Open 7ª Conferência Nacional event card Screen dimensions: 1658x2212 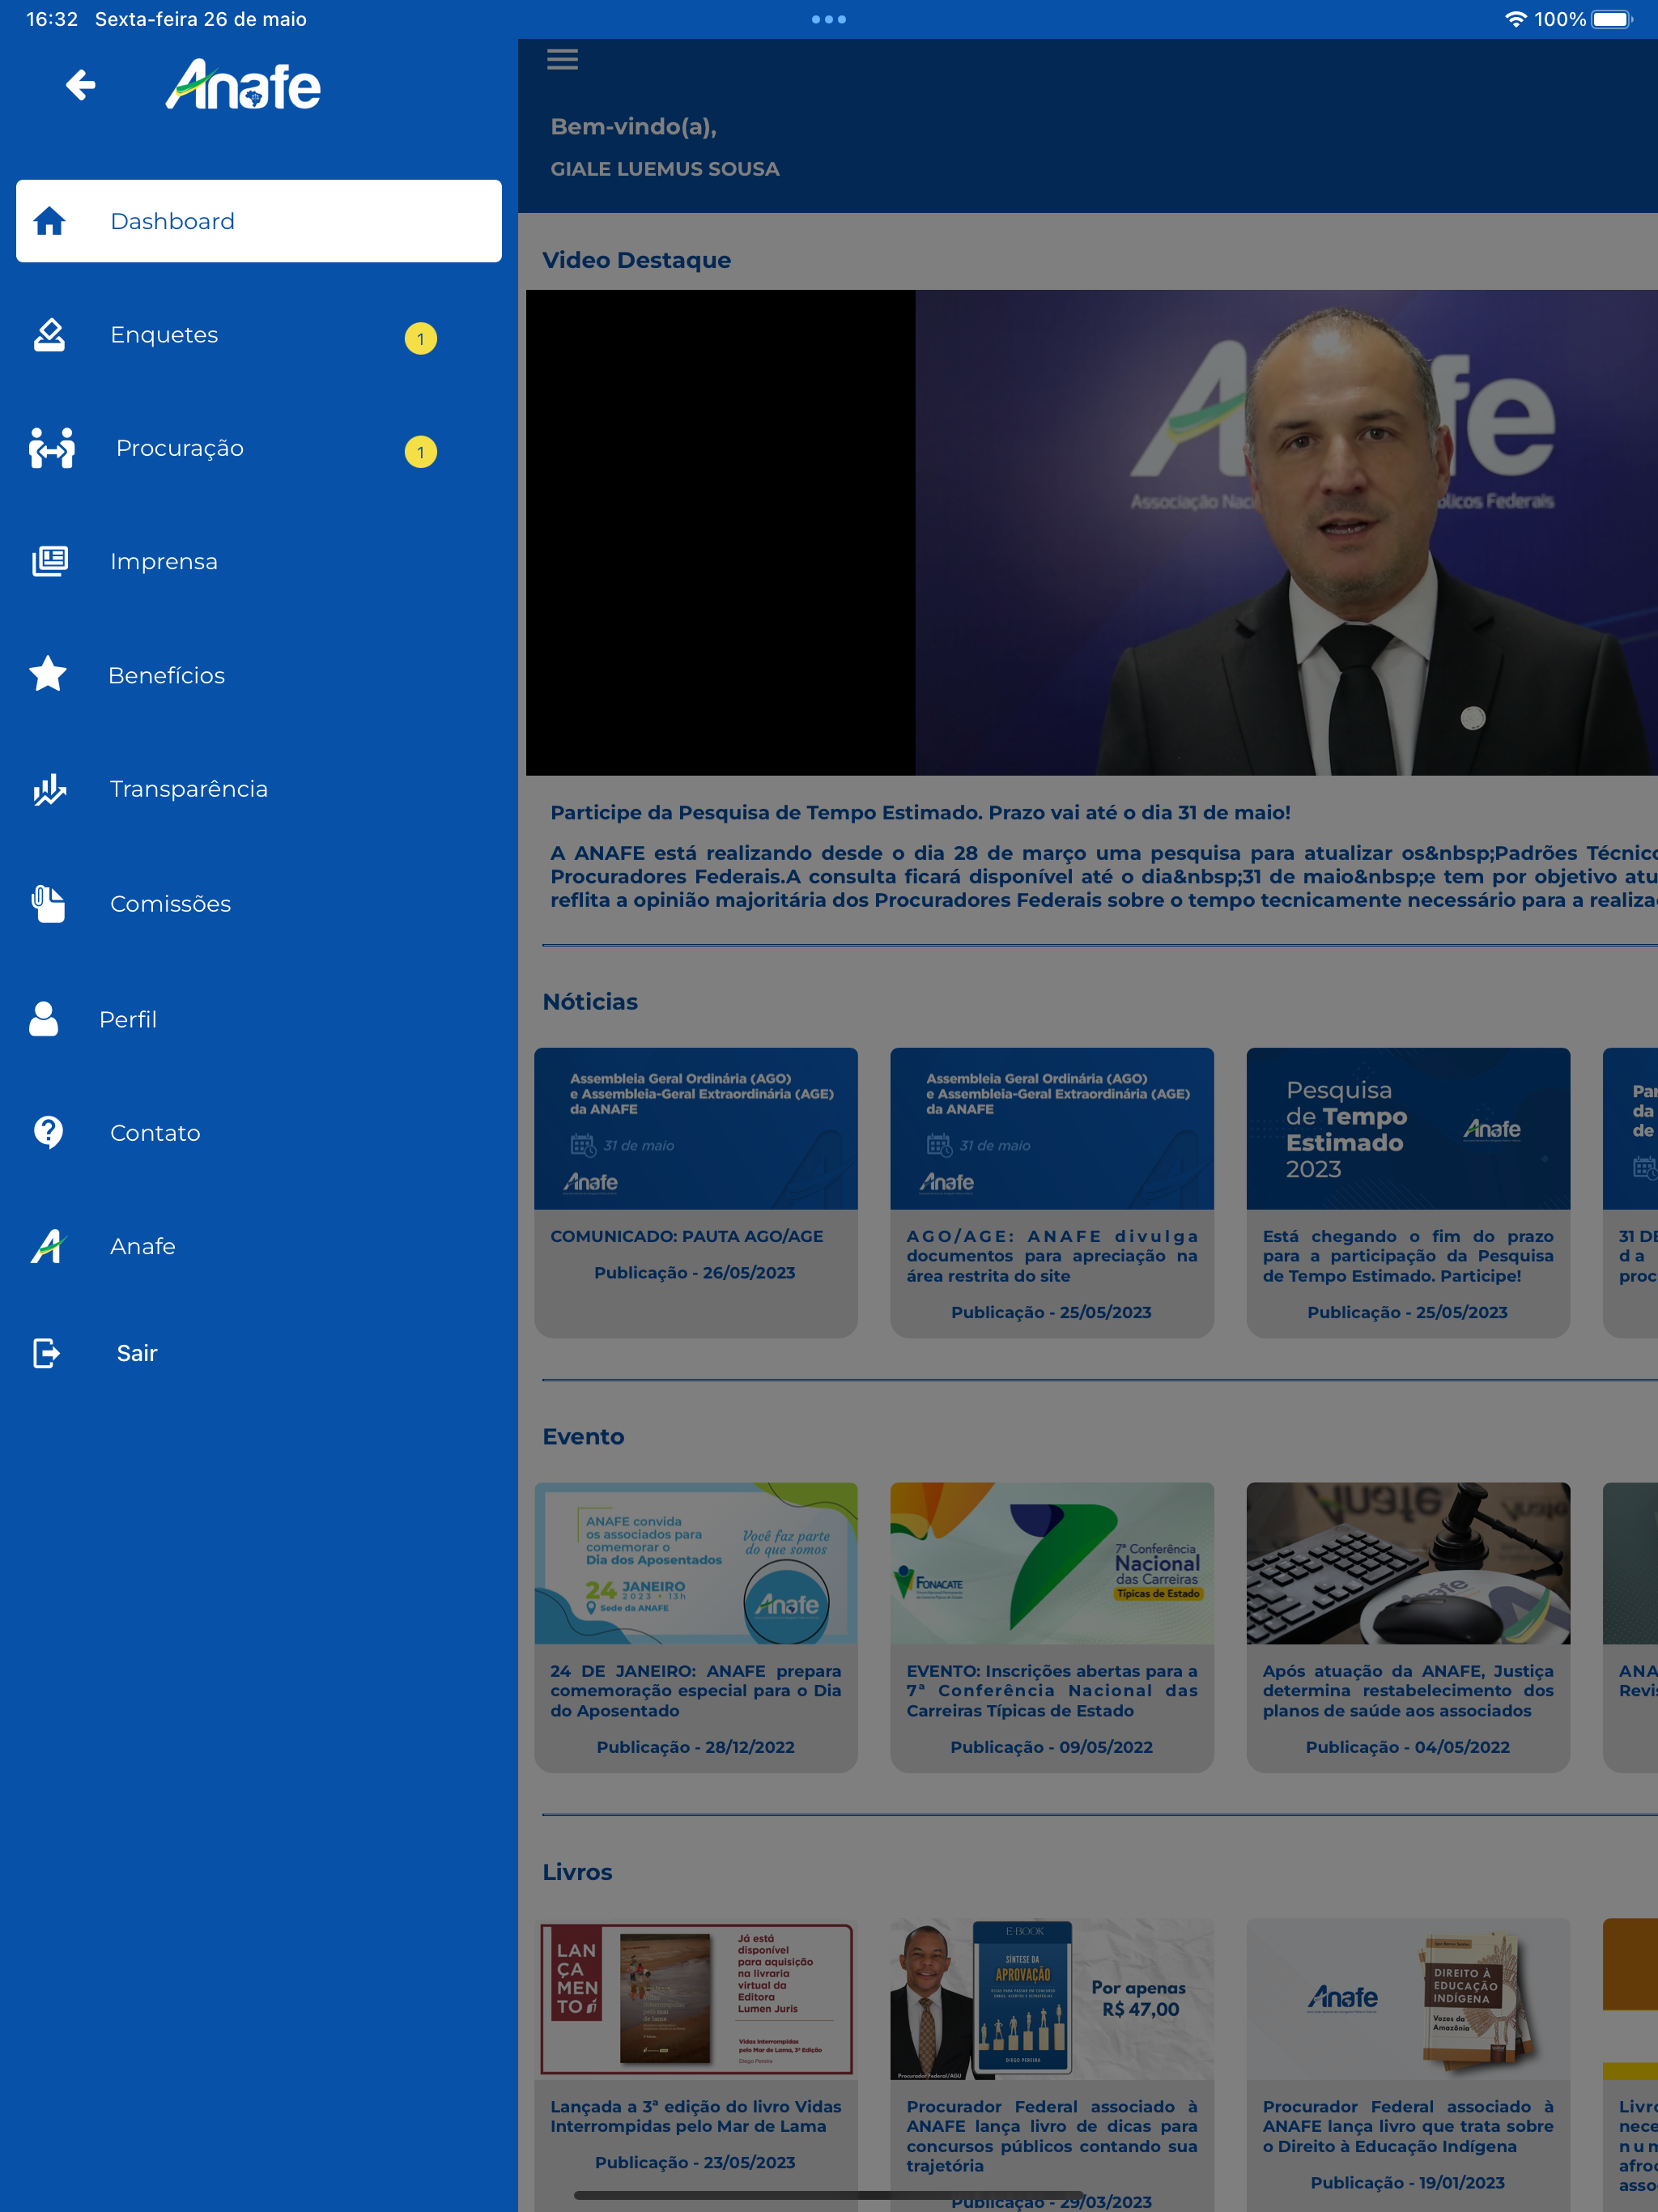point(1052,1627)
